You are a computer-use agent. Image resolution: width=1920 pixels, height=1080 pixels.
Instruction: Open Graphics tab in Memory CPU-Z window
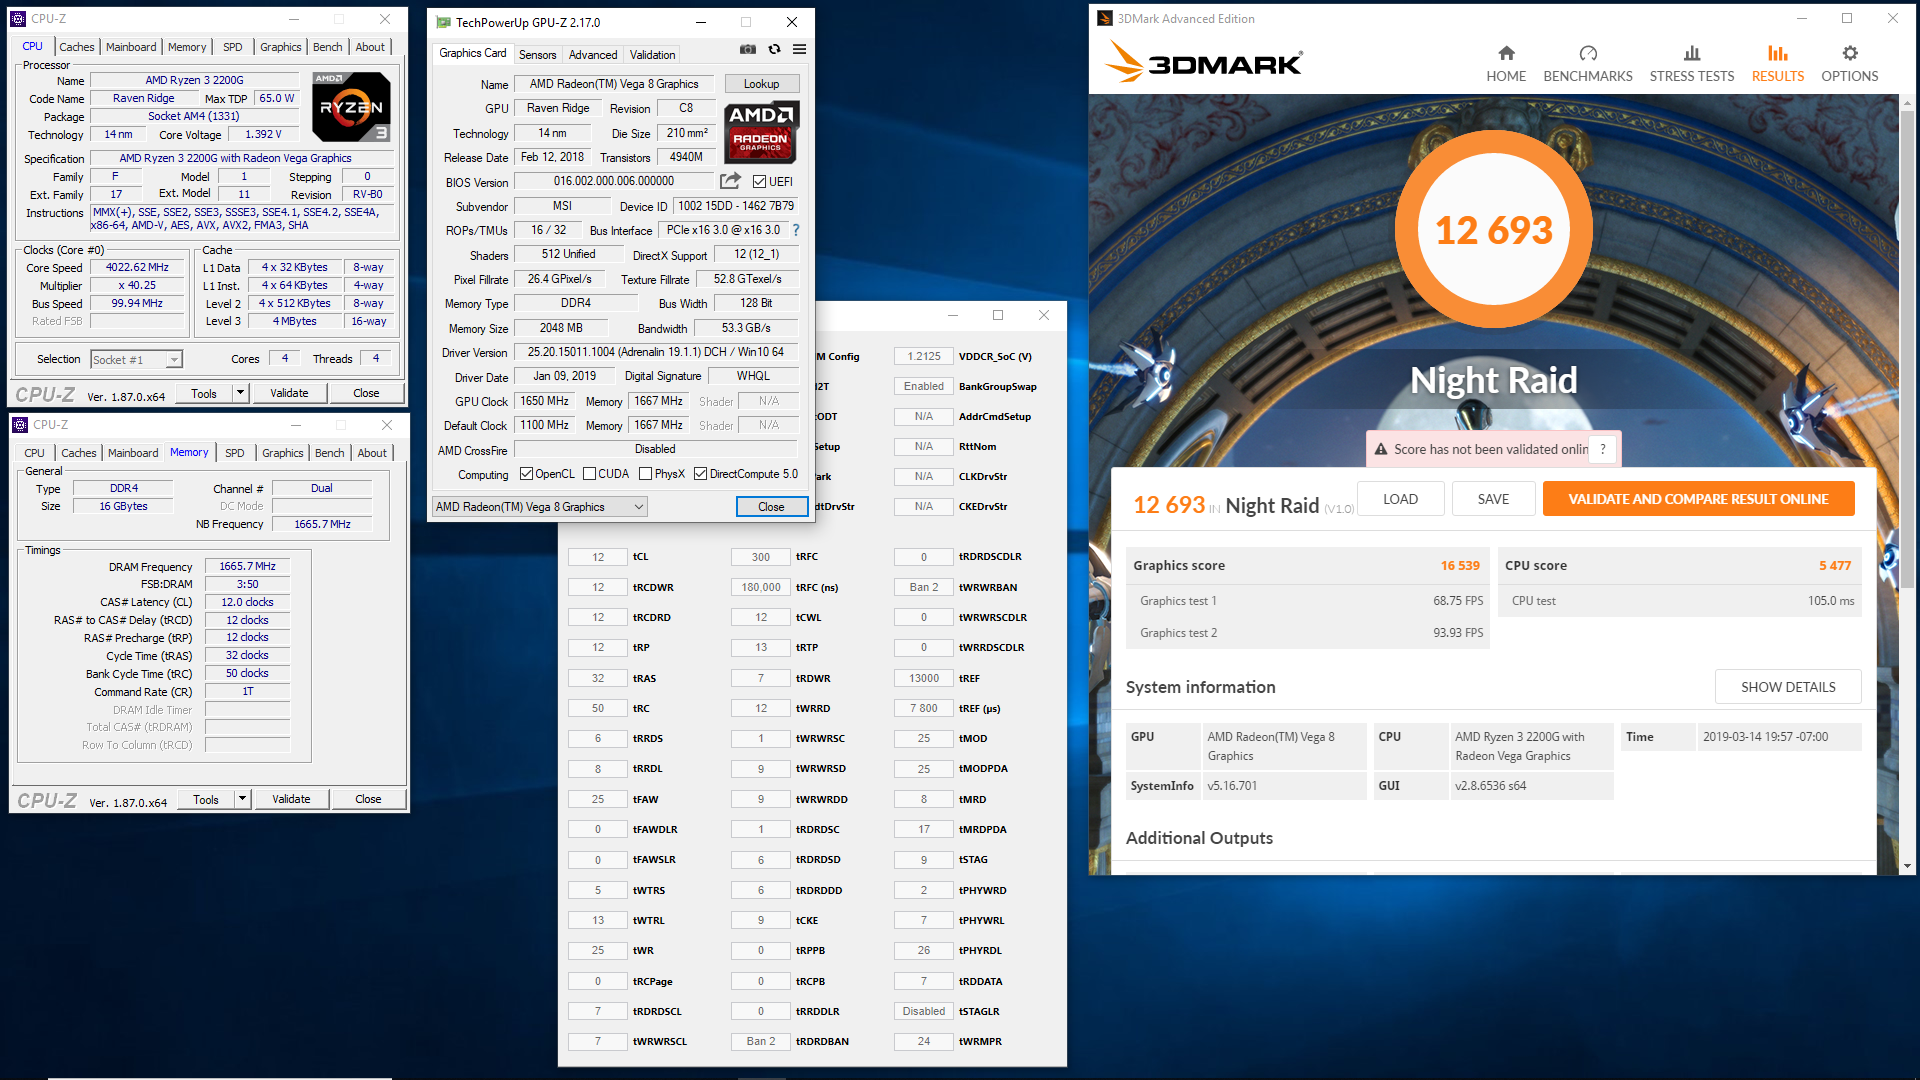[282, 453]
